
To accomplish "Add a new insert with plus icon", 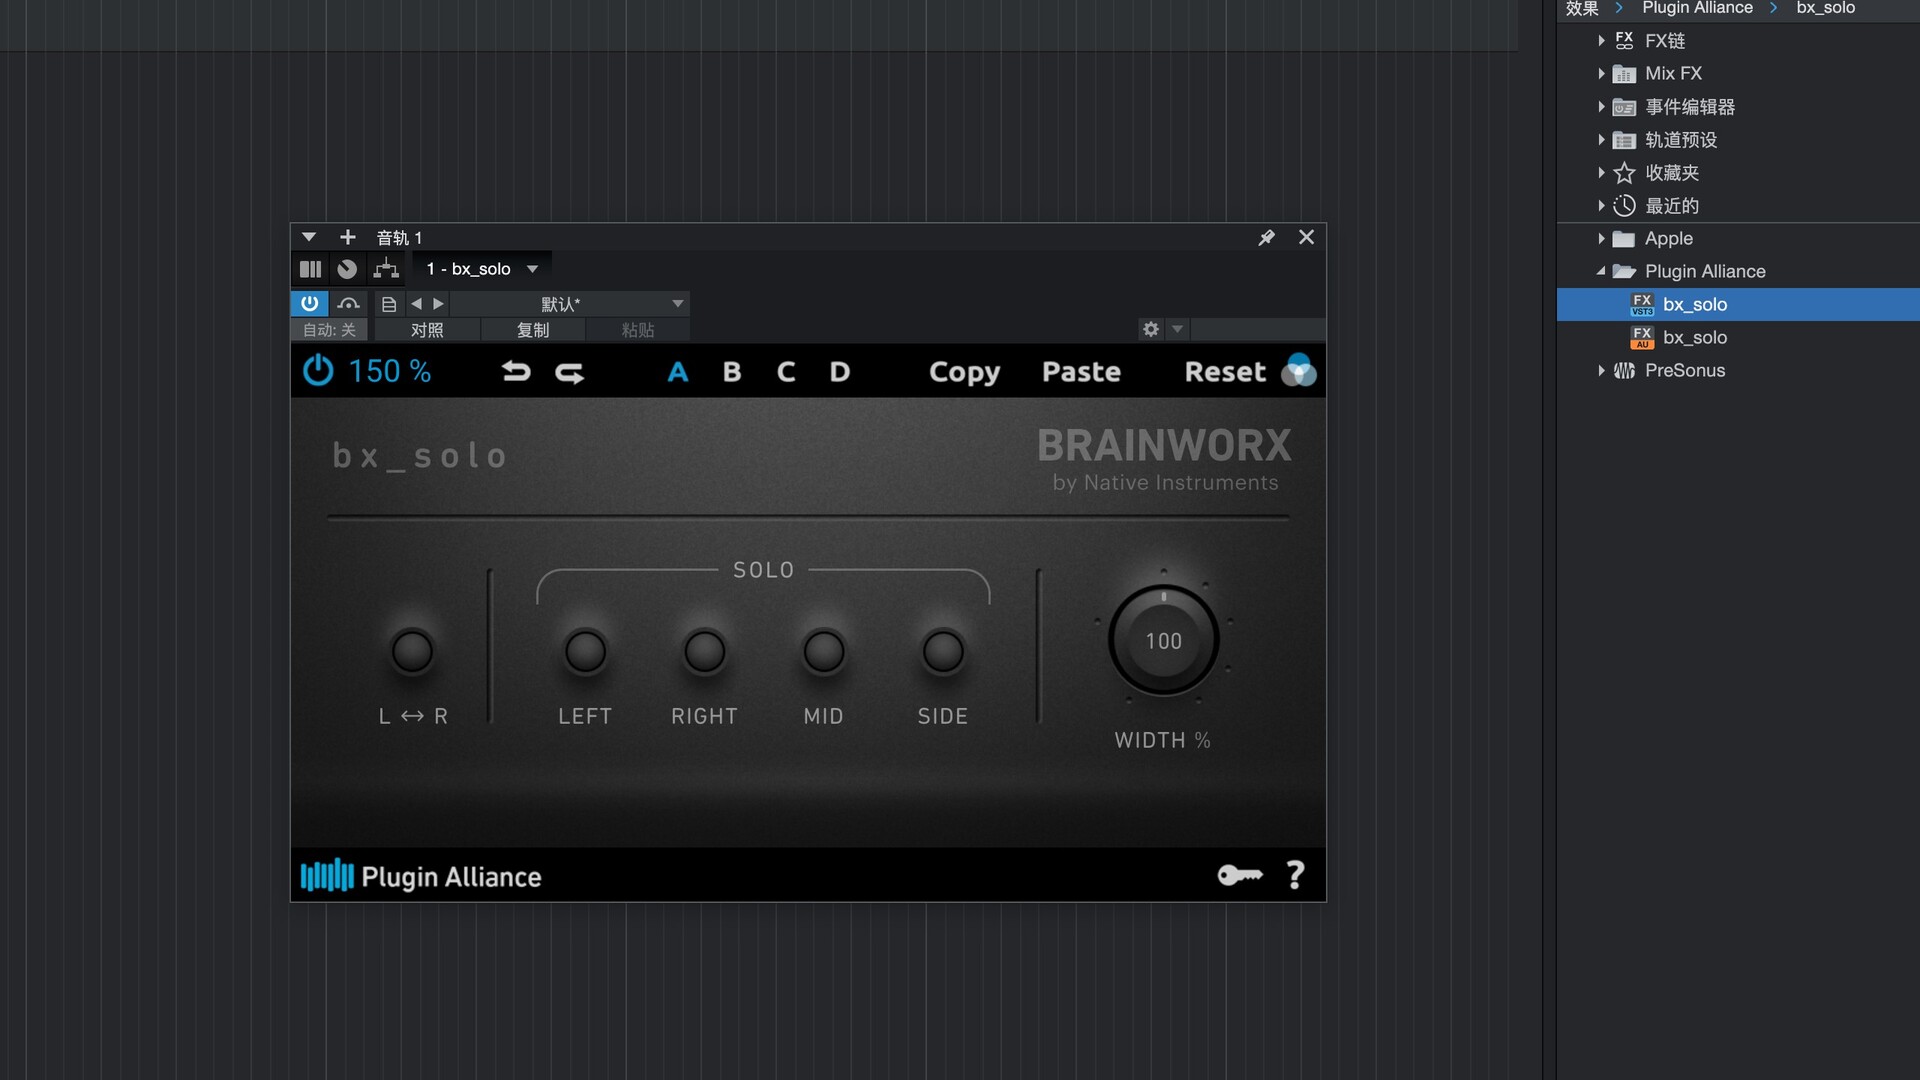I will [347, 237].
